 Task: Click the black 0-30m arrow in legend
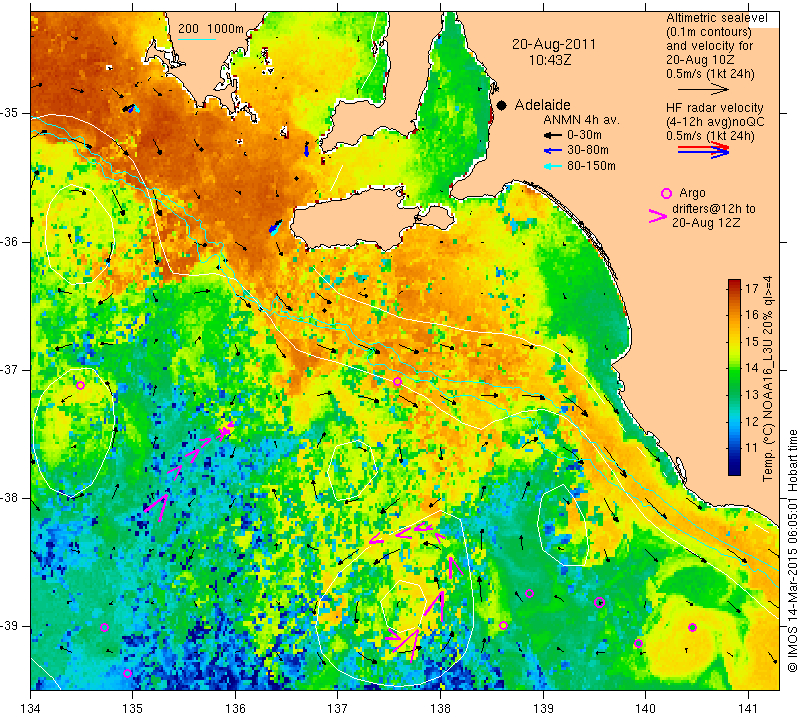tap(552, 136)
